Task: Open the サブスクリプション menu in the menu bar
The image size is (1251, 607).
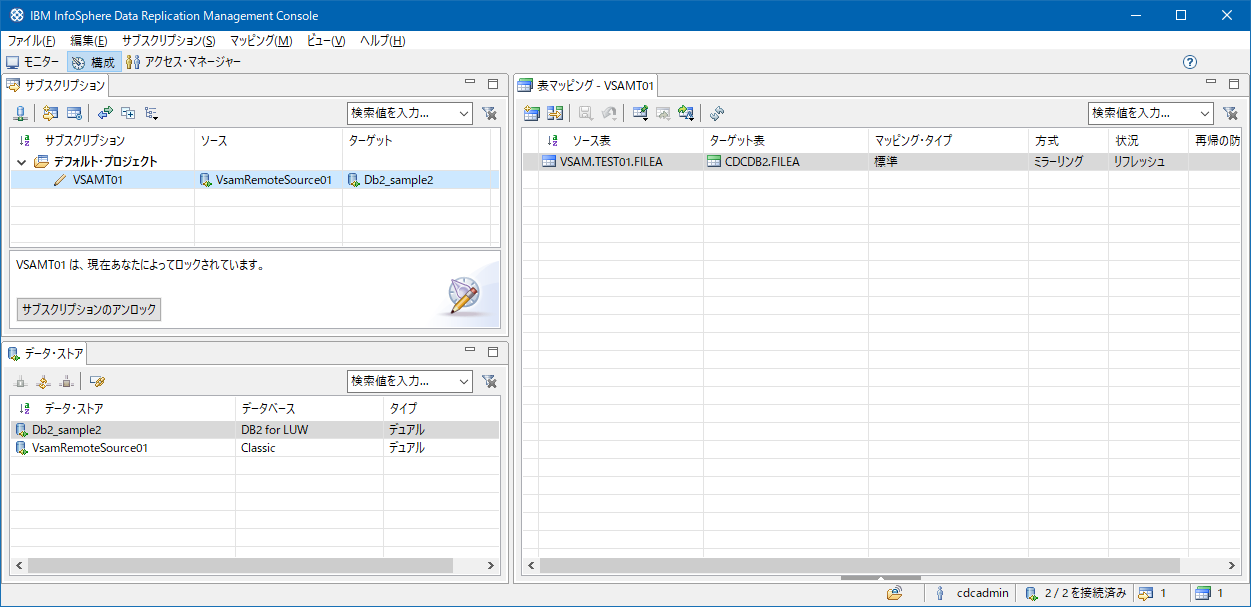Action: click(x=168, y=41)
